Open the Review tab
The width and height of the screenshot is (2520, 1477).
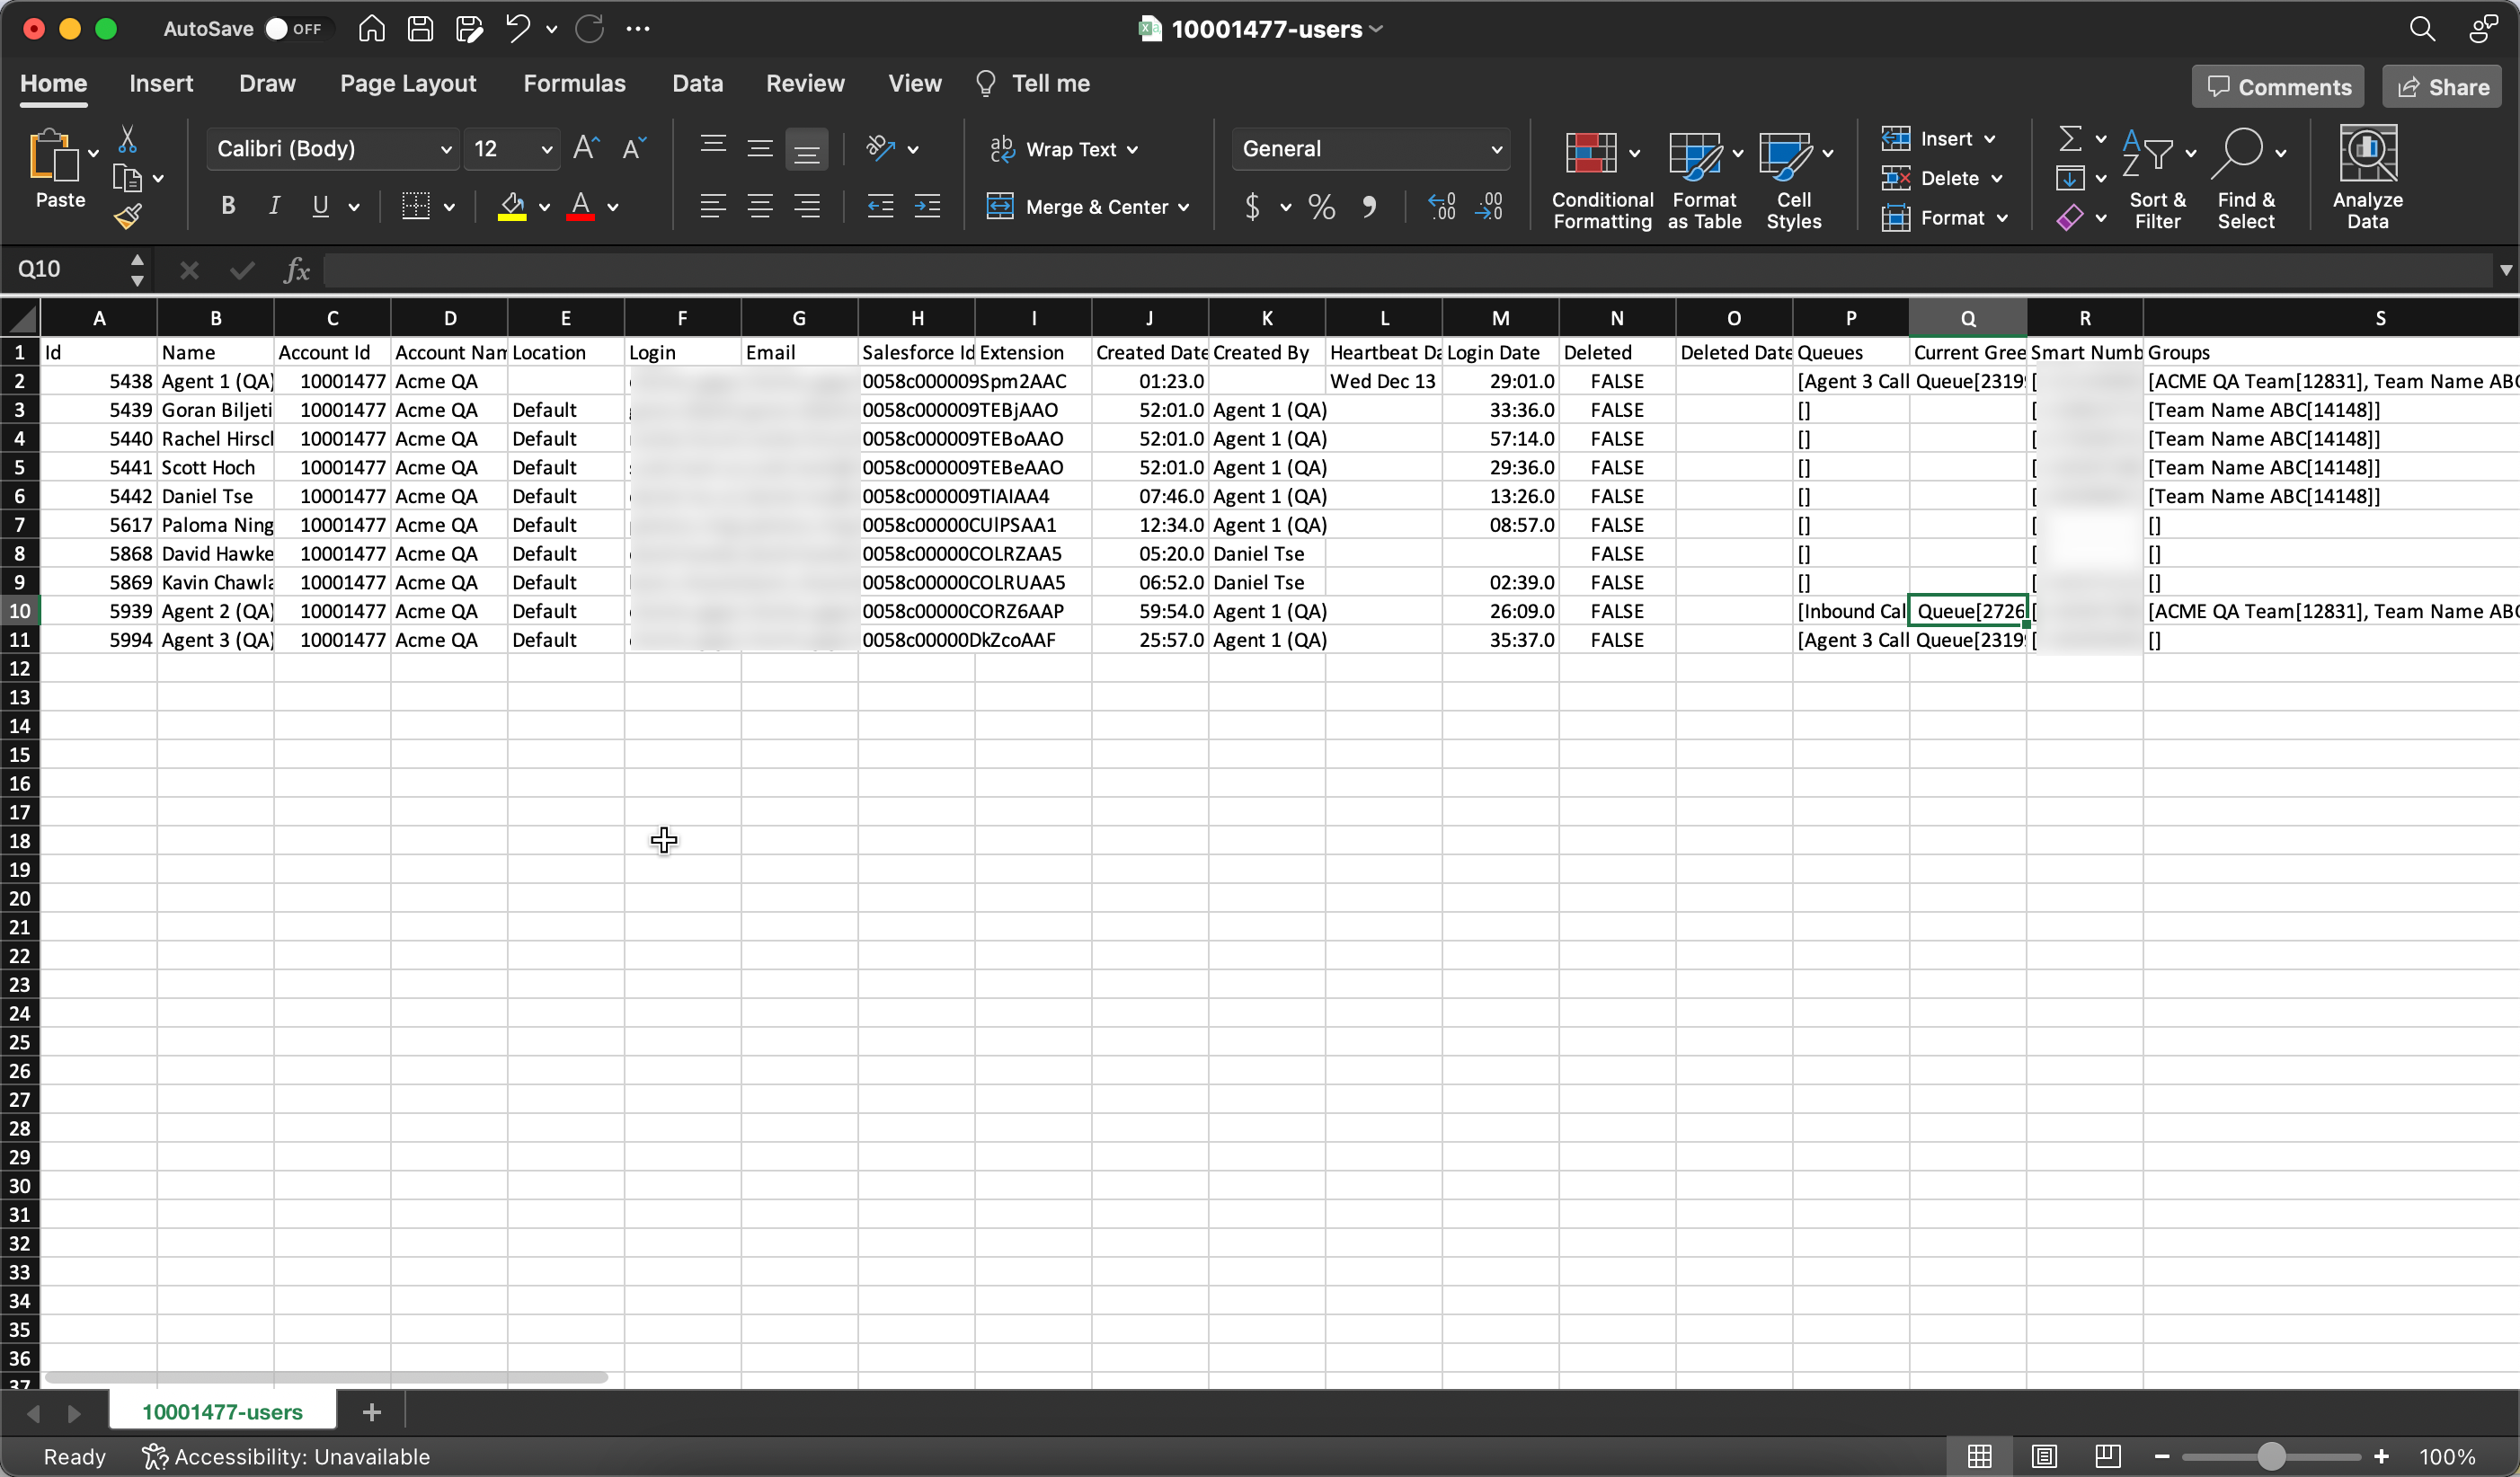805,83
